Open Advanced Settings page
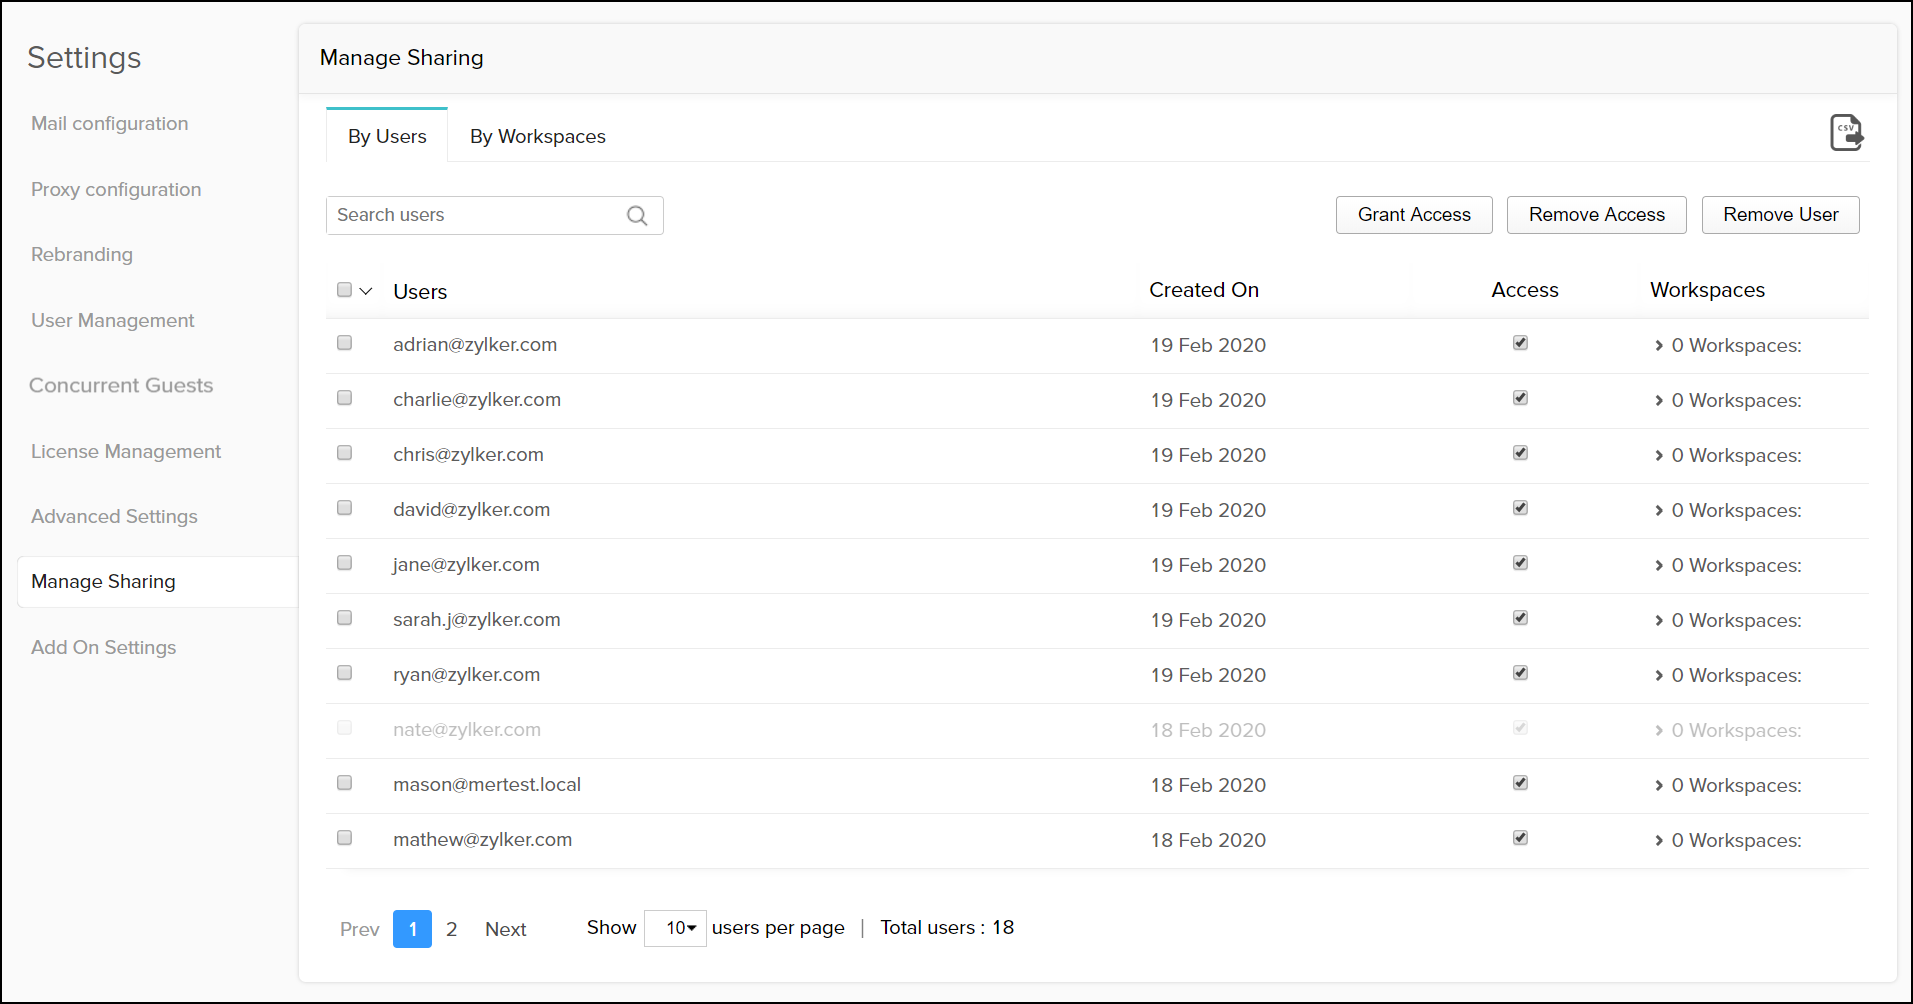1913x1004 pixels. [114, 516]
